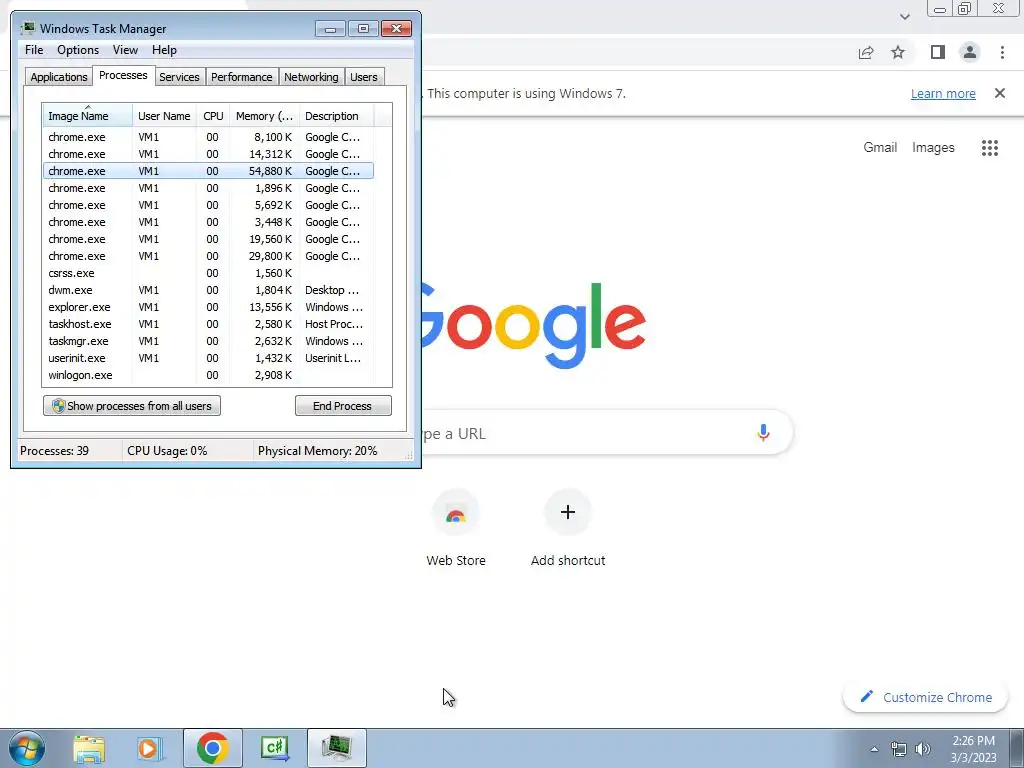1024x768 pixels.
Task: Expand Chrome tab search chevron
Action: (904, 17)
